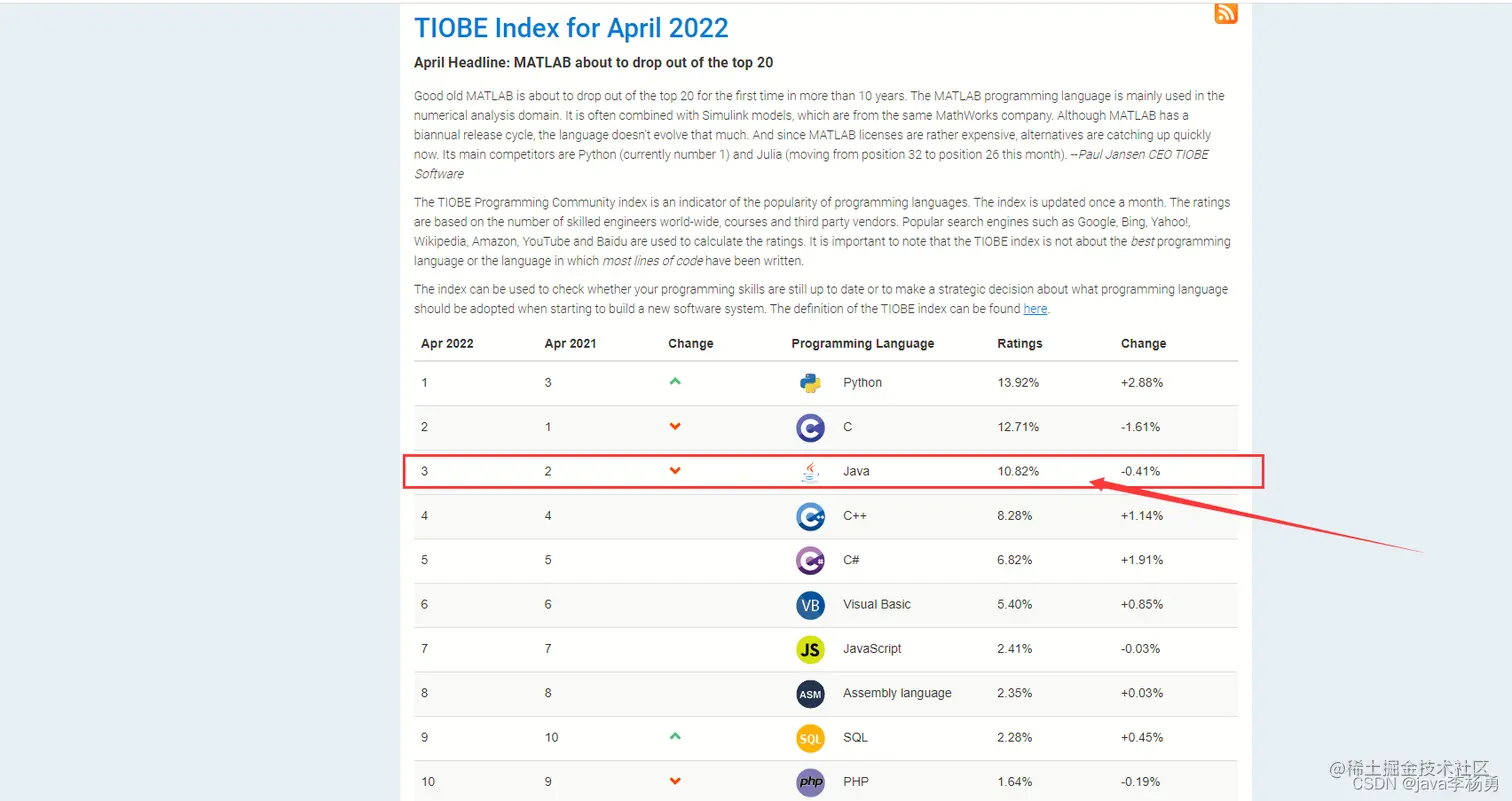Click the 6.82% rating value
Image resolution: width=1512 pixels, height=801 pixels.
(x=1015, y=560)
